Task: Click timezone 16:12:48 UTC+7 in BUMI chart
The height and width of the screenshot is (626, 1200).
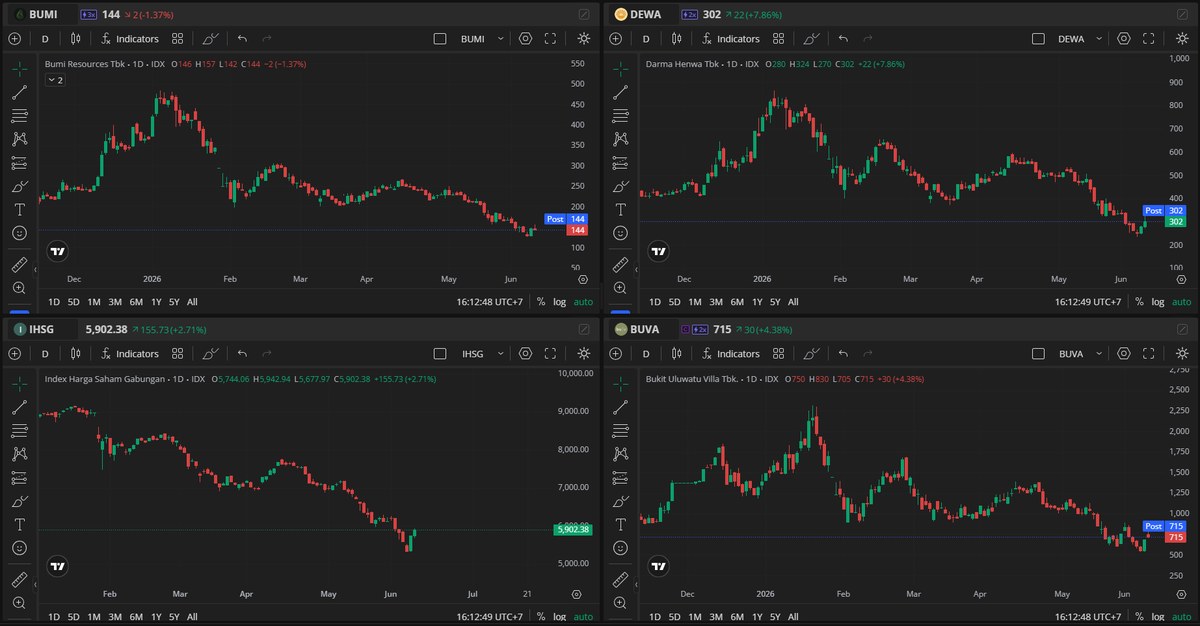Action: click(x=492, y=302)
